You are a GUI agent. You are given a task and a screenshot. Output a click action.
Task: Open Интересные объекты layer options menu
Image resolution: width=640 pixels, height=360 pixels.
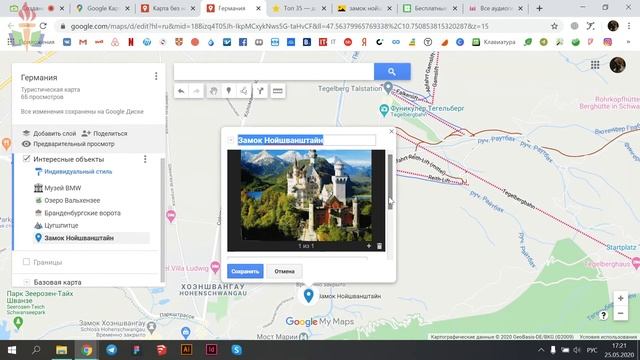[x=145, y=159]
